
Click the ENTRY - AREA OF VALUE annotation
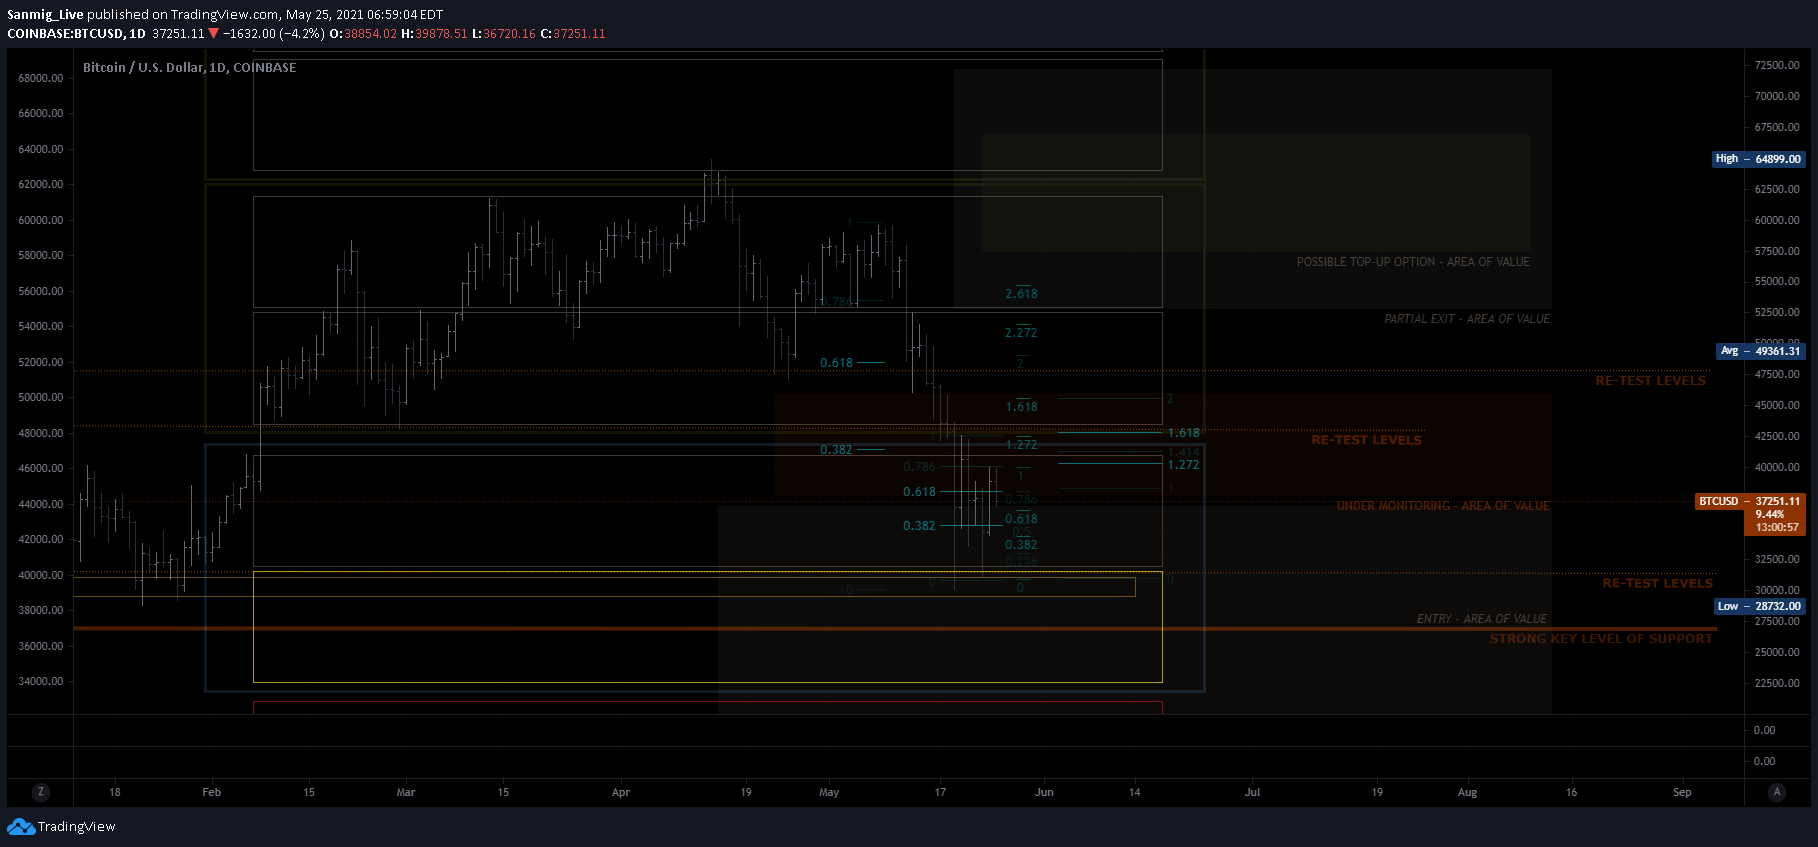(1482, 619)
